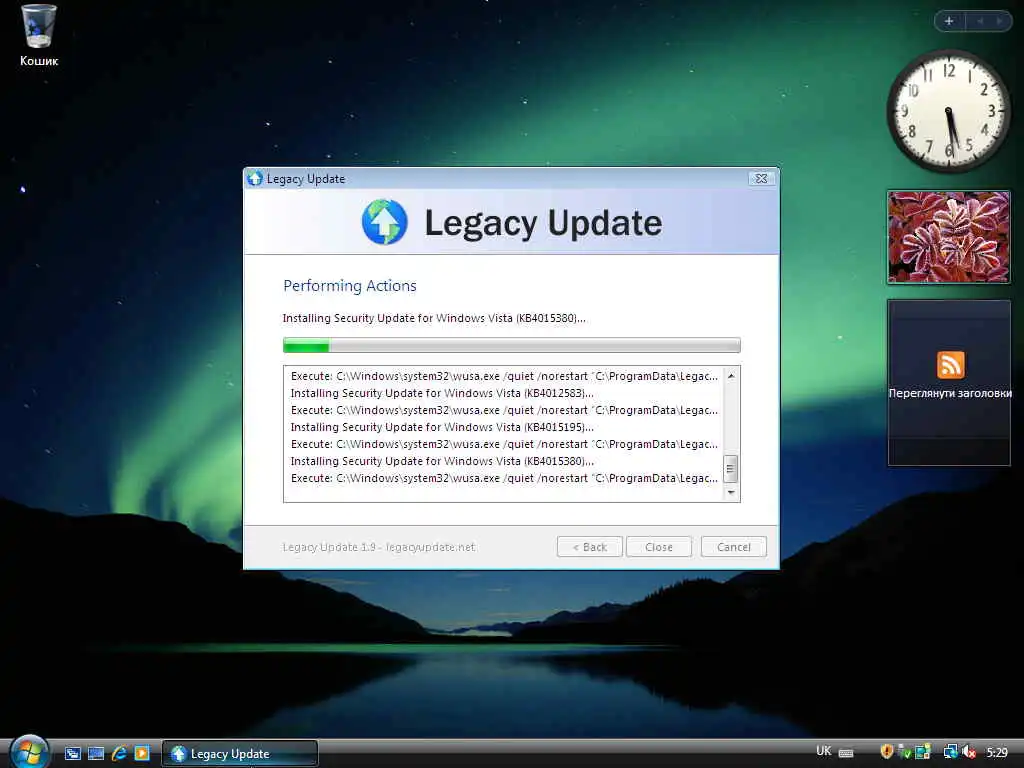Viewport: 1024px width, 768px height.
Task: Click the keyboard icon in language bar
Action: point(846,753)
